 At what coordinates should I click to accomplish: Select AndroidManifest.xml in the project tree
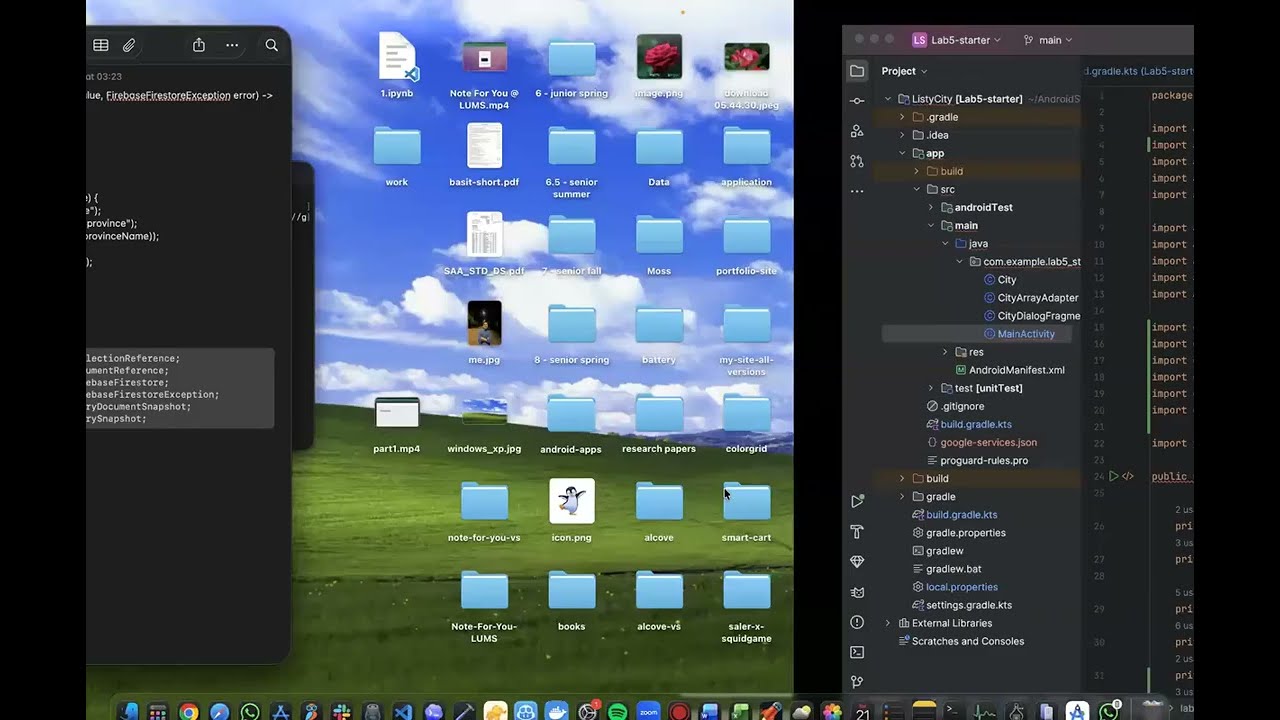pyautogui.click(x=1010, y=370)
